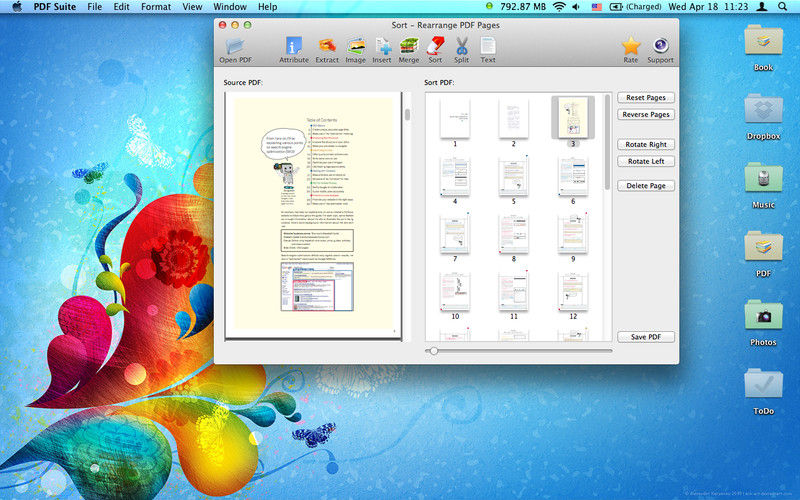Screen dimensions: 800x500
Task: Click the Rate star icon
Action: [631, 50]
